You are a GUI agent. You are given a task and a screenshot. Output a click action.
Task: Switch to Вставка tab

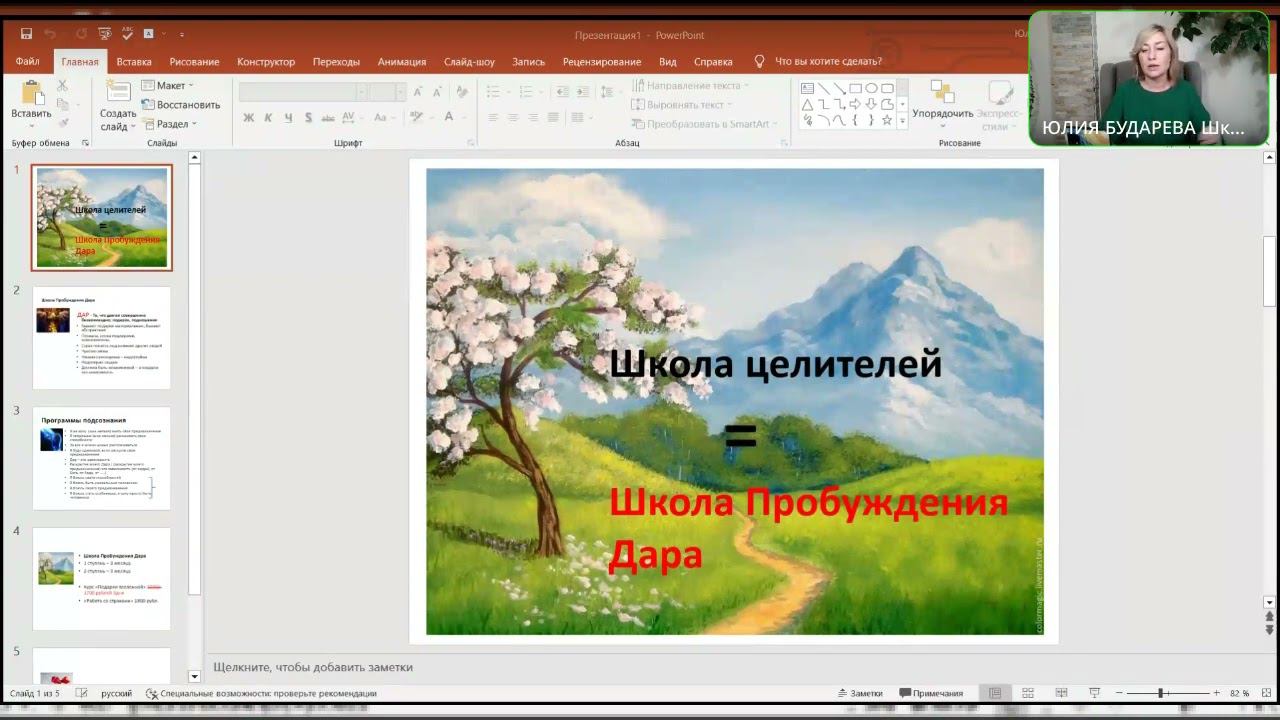click(x=134, y=61)
